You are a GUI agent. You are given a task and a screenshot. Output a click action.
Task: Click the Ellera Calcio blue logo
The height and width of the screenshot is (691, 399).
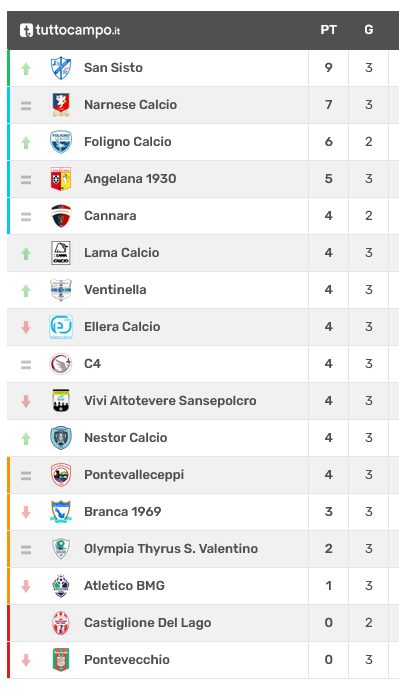point(61,327)
